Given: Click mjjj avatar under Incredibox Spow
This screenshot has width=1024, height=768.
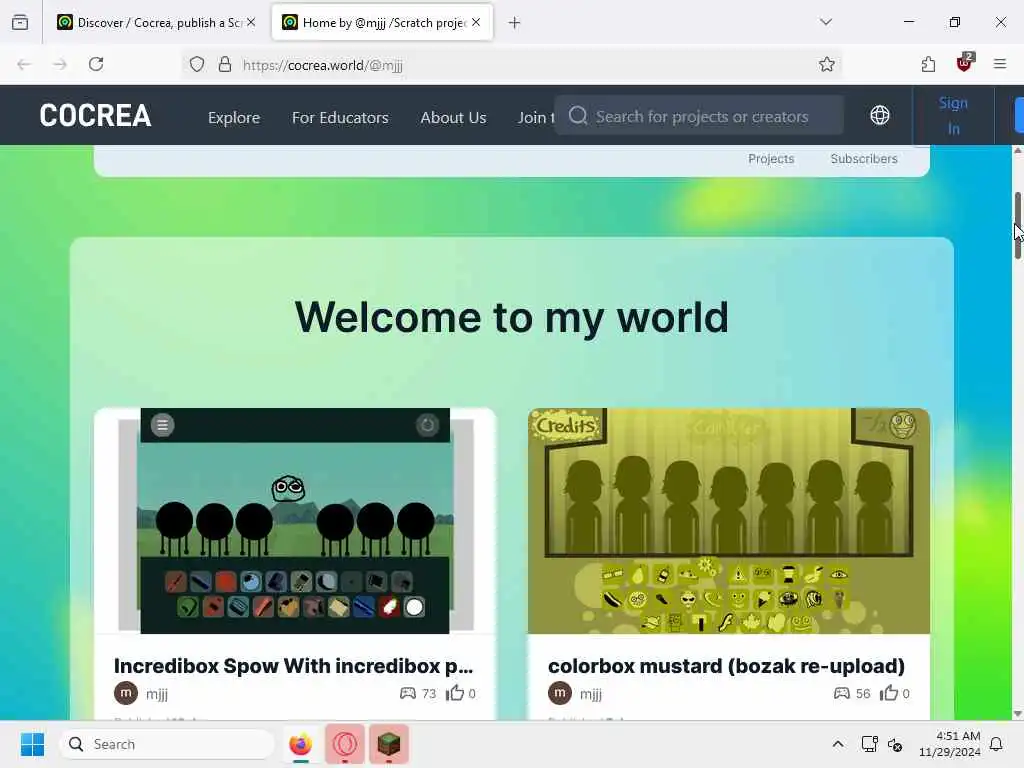Looking at the screenshot, I should [x=126, y=693].
